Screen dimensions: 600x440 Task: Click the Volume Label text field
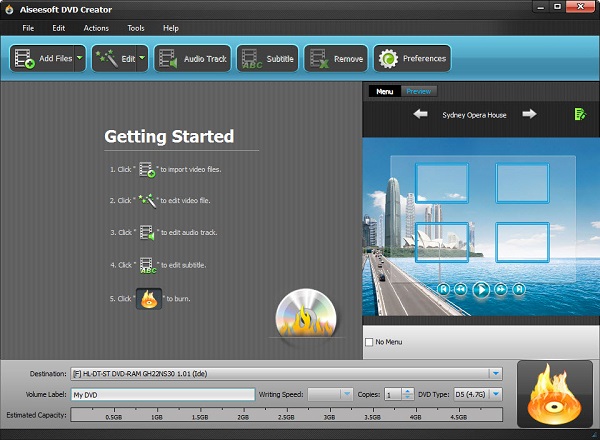162,394
